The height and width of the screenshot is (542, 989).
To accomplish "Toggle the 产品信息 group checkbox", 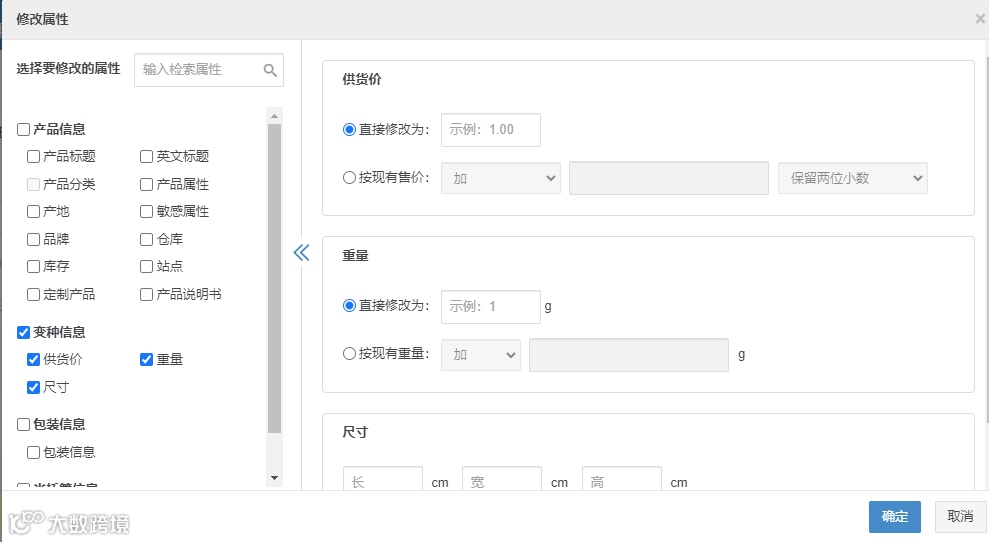I will (x=24, y=129).
